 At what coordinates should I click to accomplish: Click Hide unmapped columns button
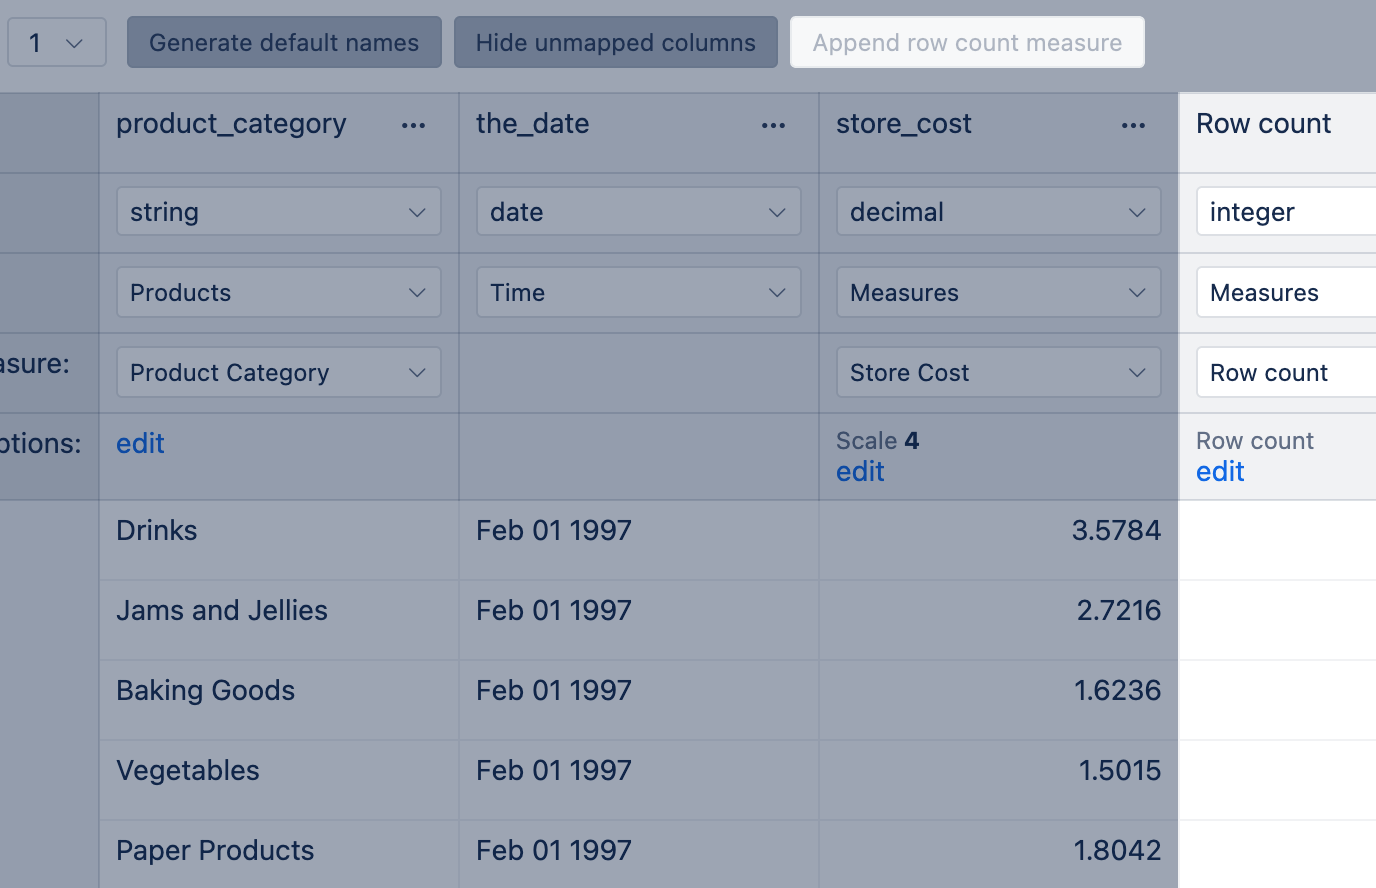tap(615, 43)
